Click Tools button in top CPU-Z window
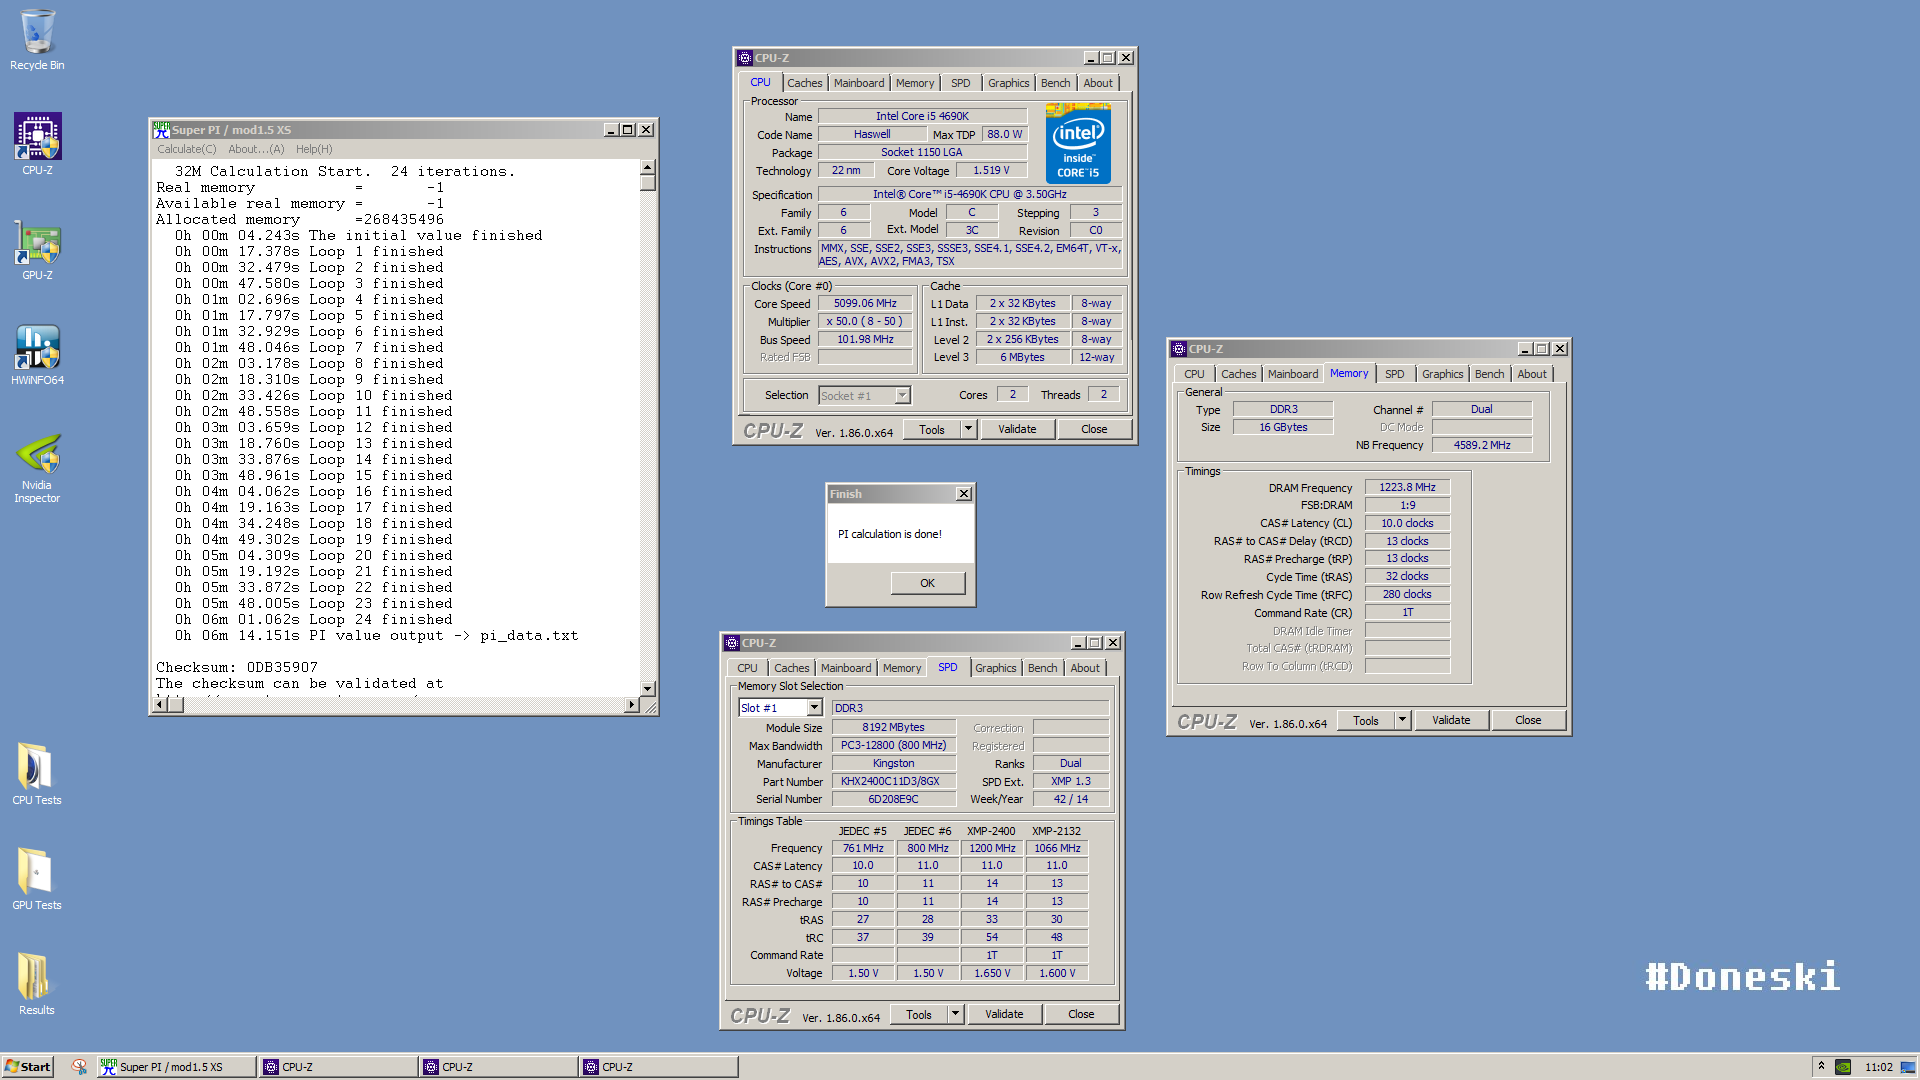1920x1080 pixels. (932, 429)
